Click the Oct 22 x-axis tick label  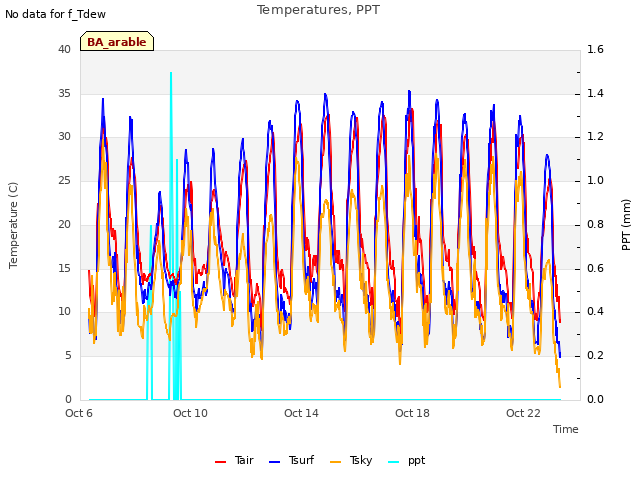[x=523, y=413]
